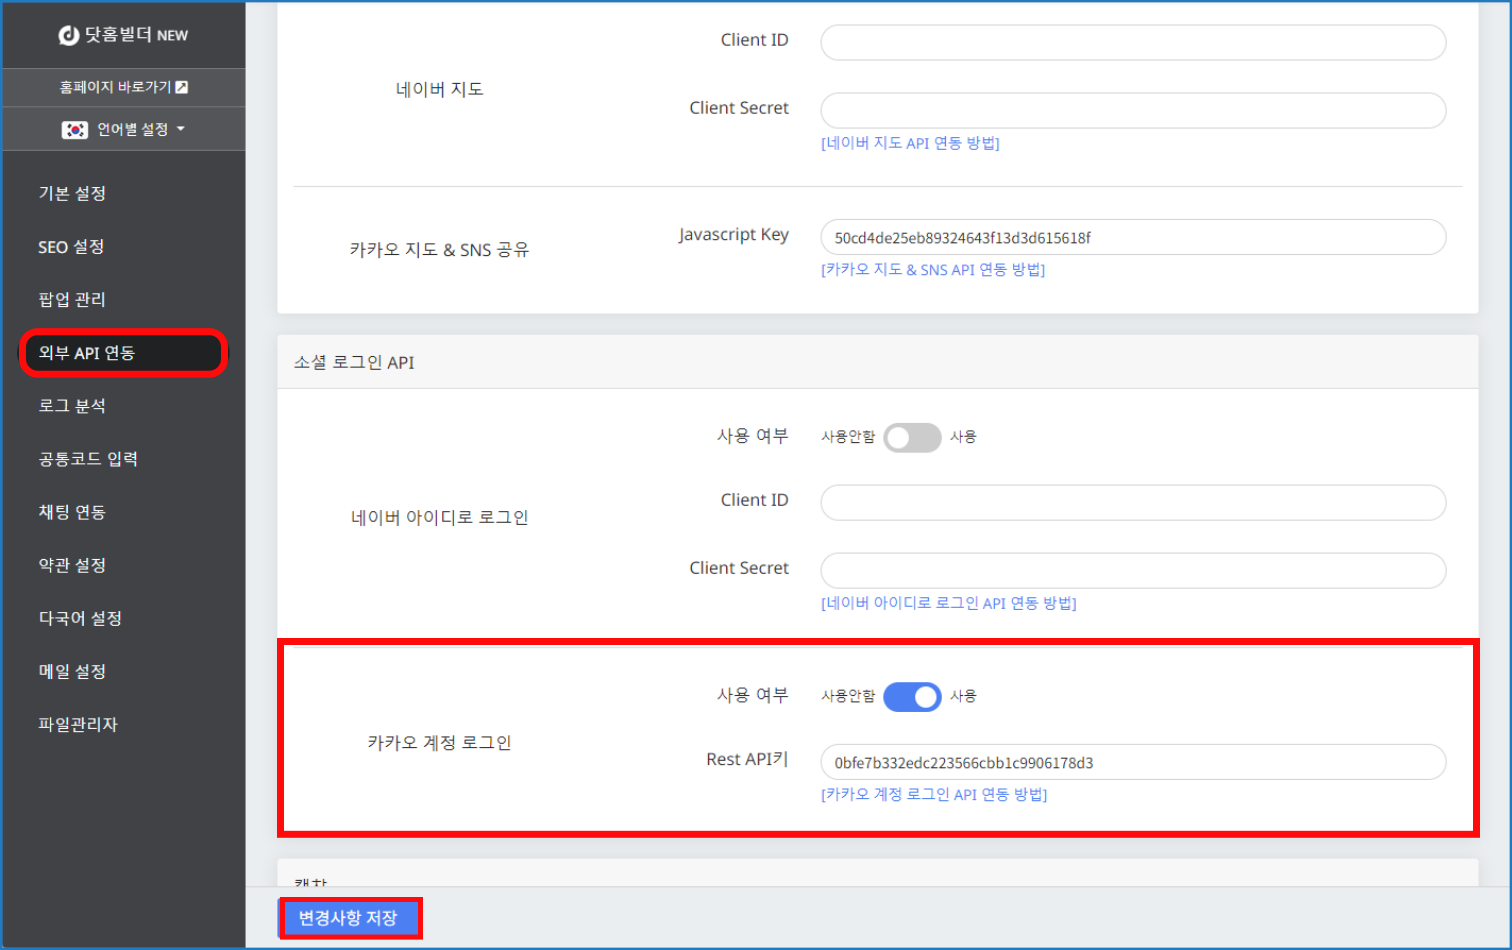Focus the 네이버 지도 Client ID field
Viewport: 1512px width, 950px height.
[1132, 42]
